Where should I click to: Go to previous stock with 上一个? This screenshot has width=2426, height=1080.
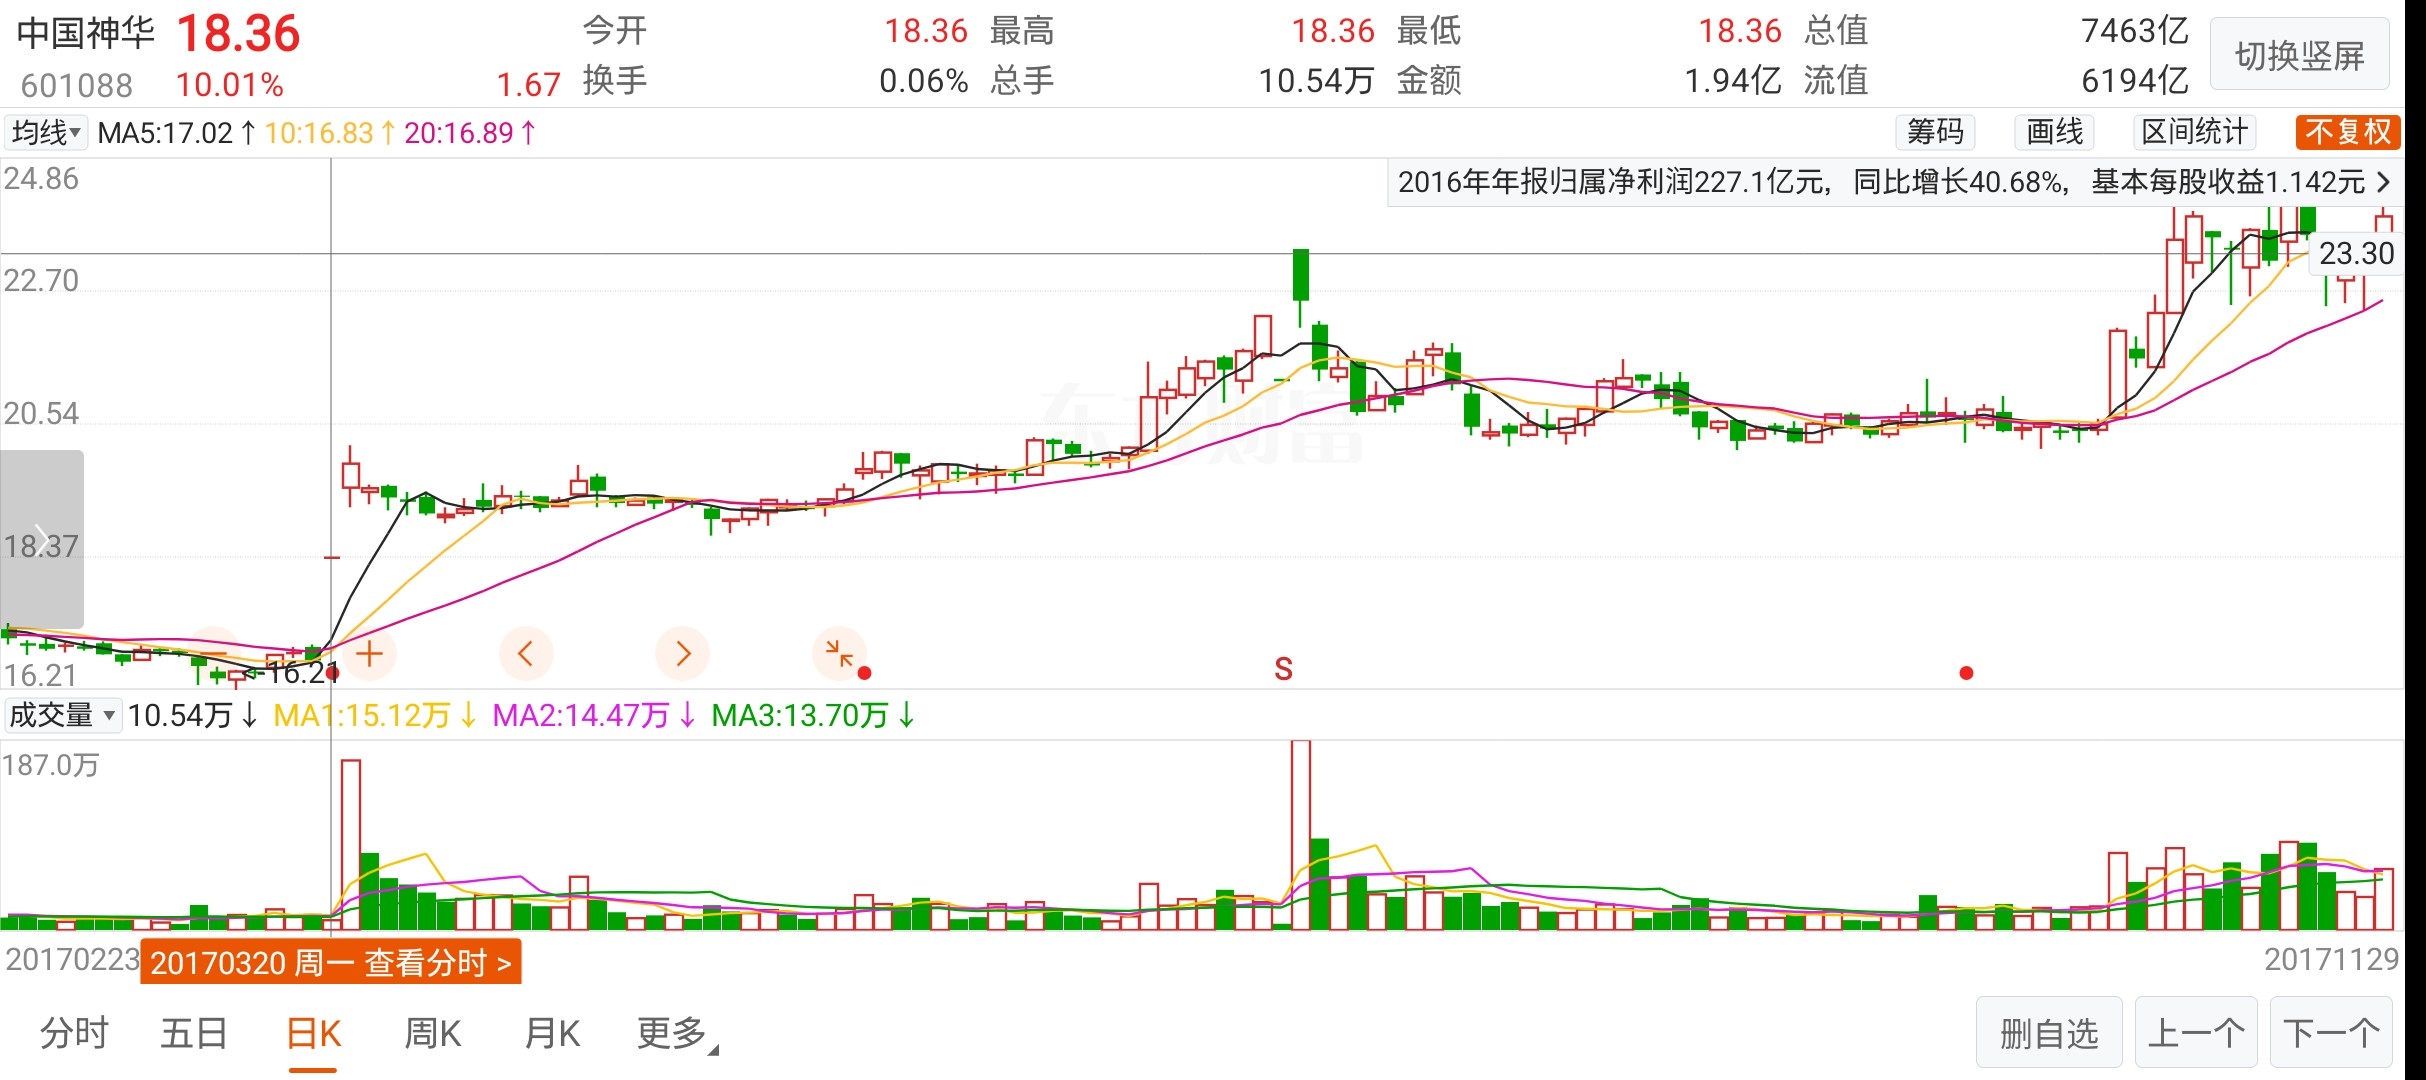pos(2196,1033)
